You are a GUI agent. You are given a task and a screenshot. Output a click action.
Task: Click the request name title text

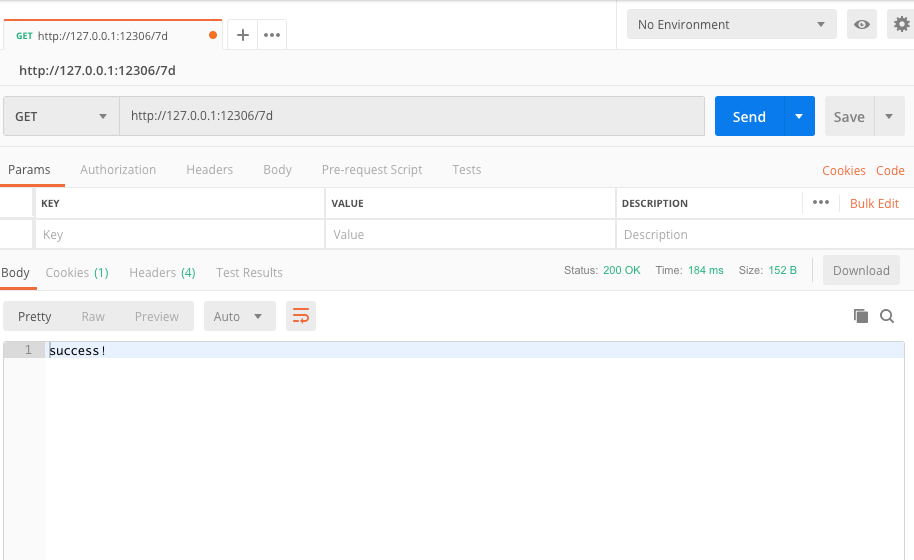coord(97,71)
